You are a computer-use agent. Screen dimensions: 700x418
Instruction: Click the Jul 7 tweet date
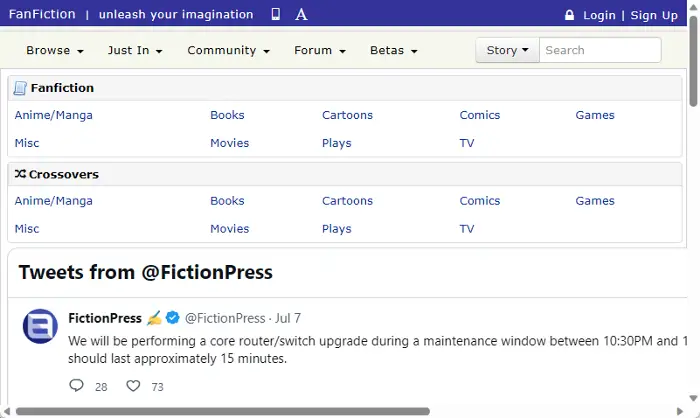click(288, 318)
